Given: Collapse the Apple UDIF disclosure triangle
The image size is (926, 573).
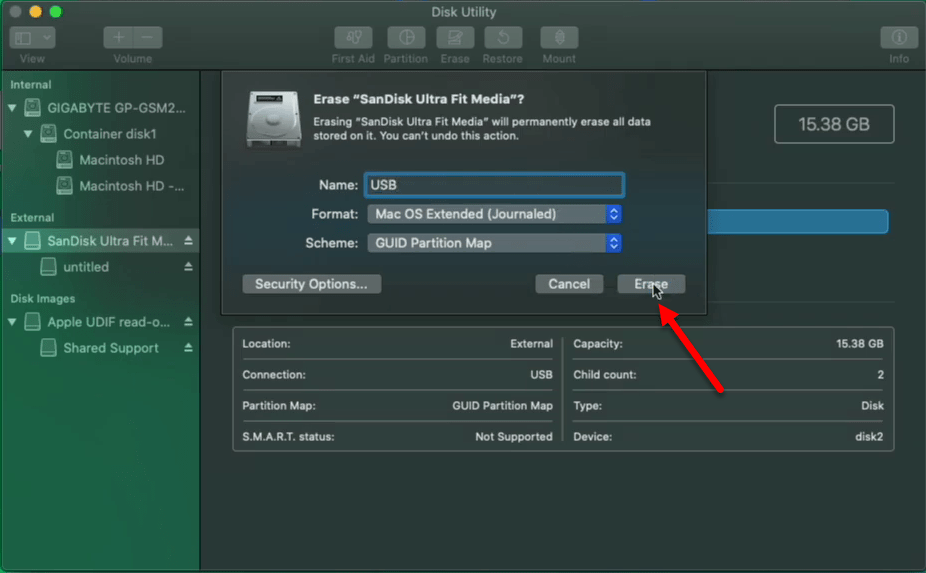Looking at the screenshot, I should coord(12,323).
